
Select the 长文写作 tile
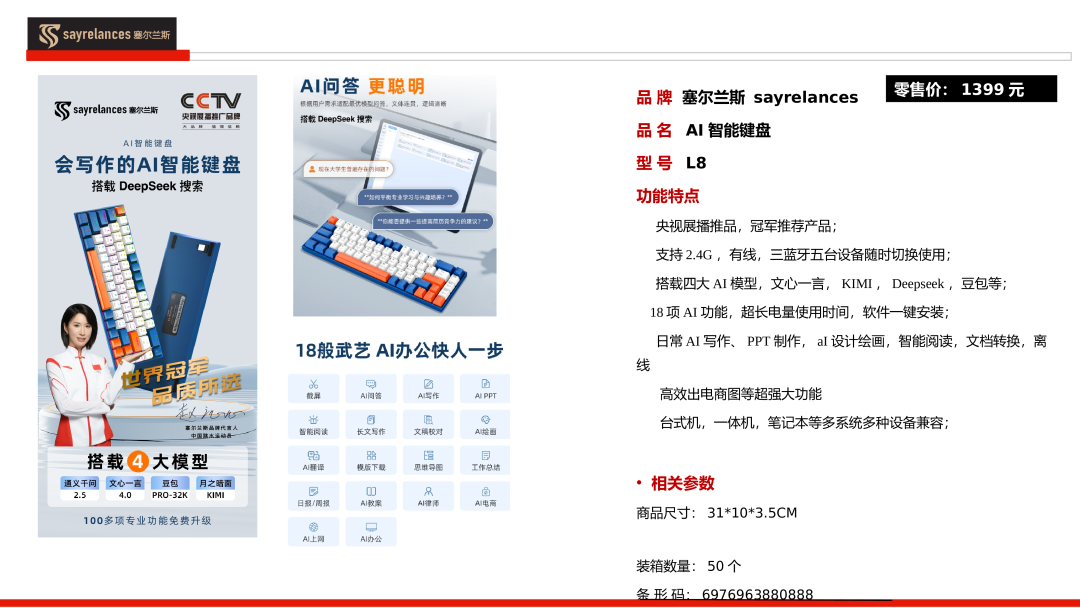371,424
